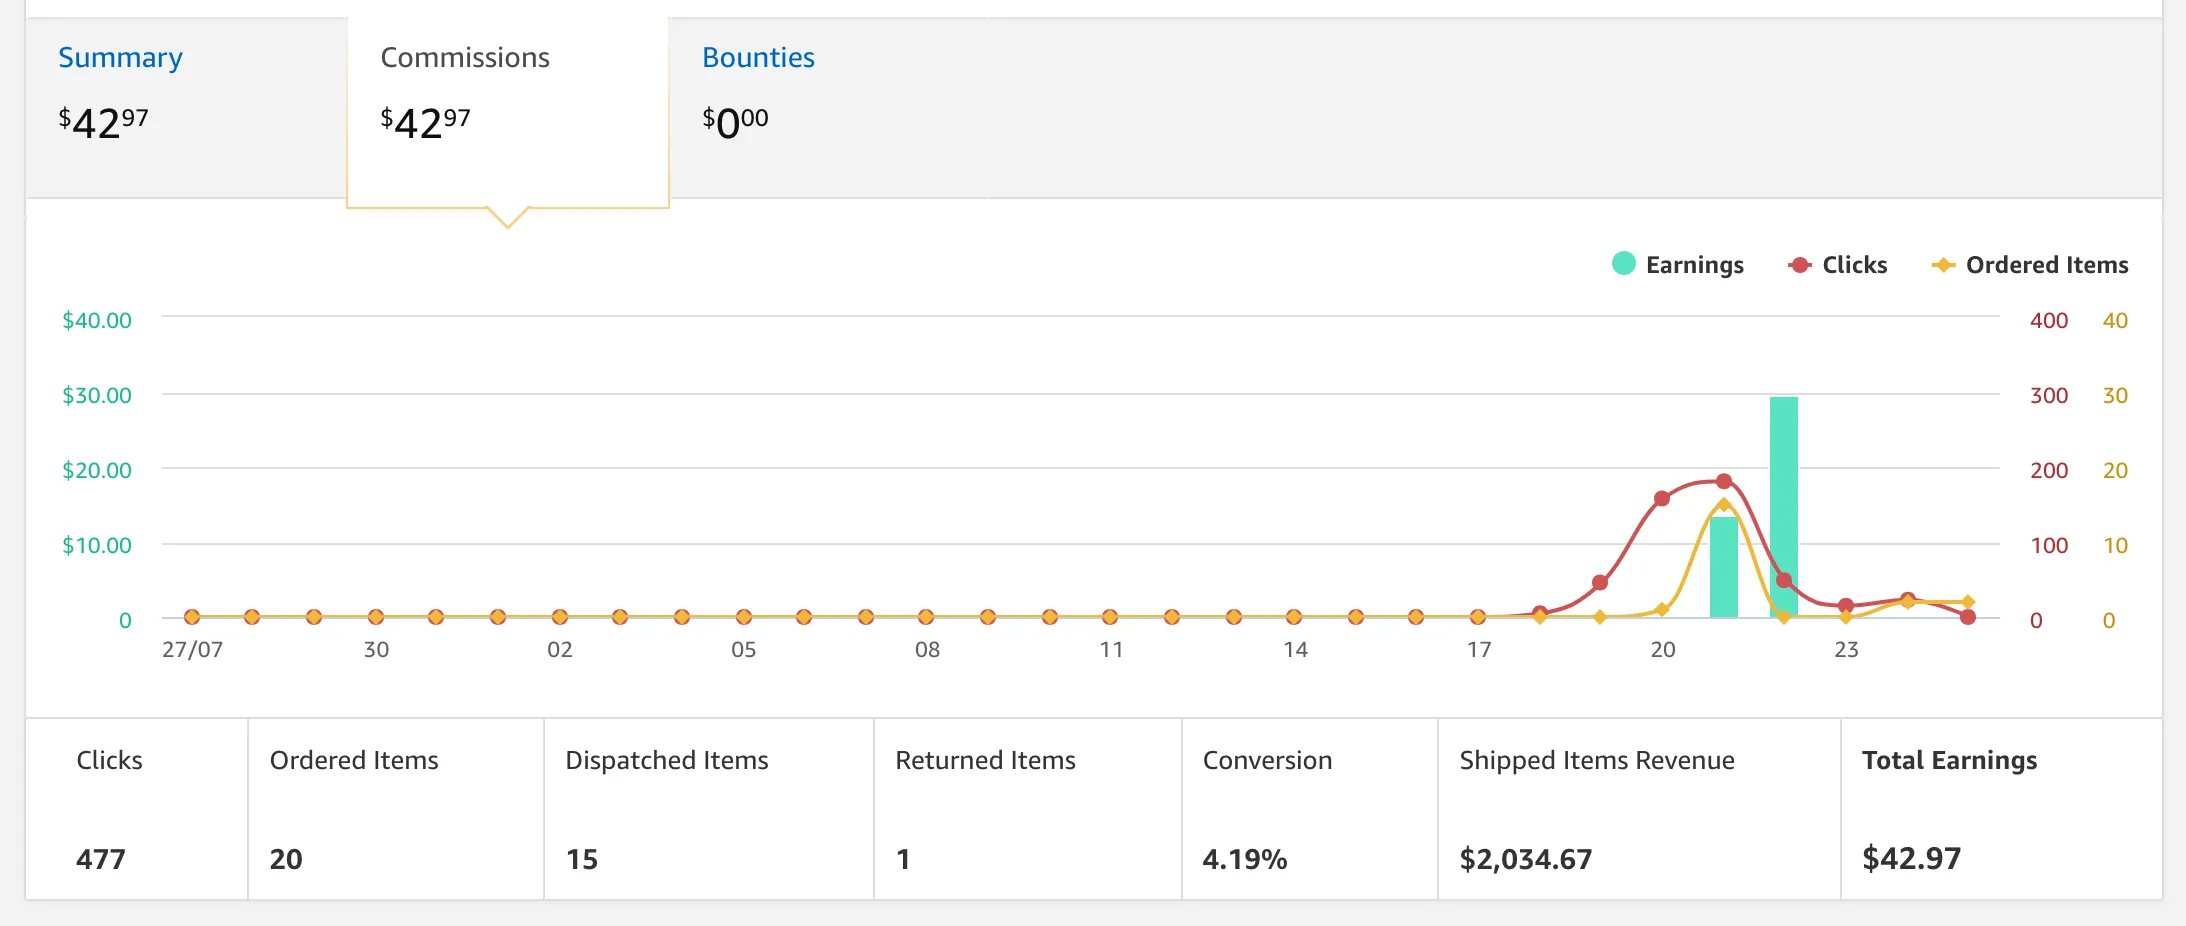This screenshot has height=926, width=2186.
Task: Switch to the Summary tab
Action: pos(119,57)
